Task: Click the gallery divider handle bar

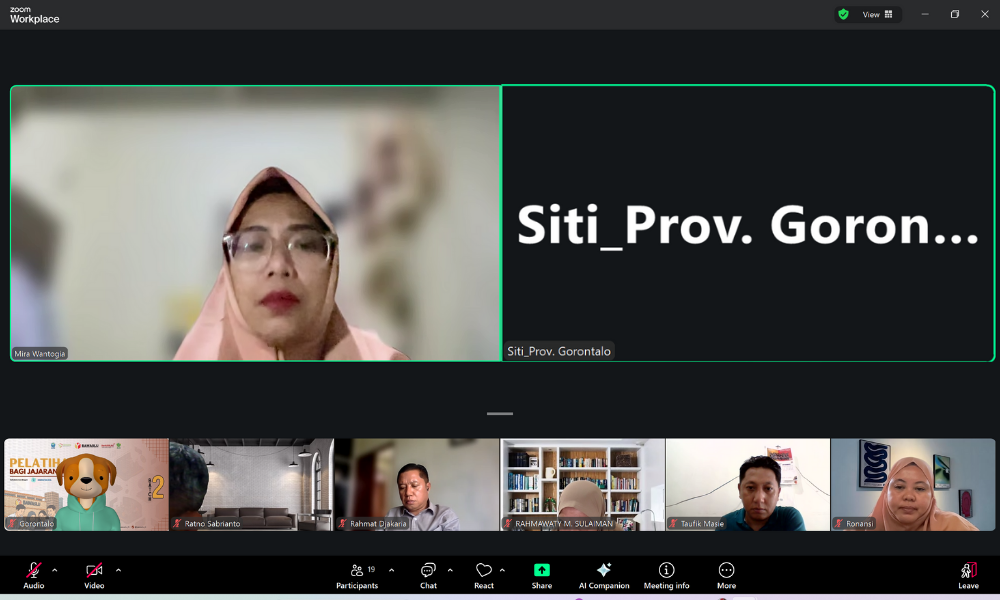Action: click(500, 413)
